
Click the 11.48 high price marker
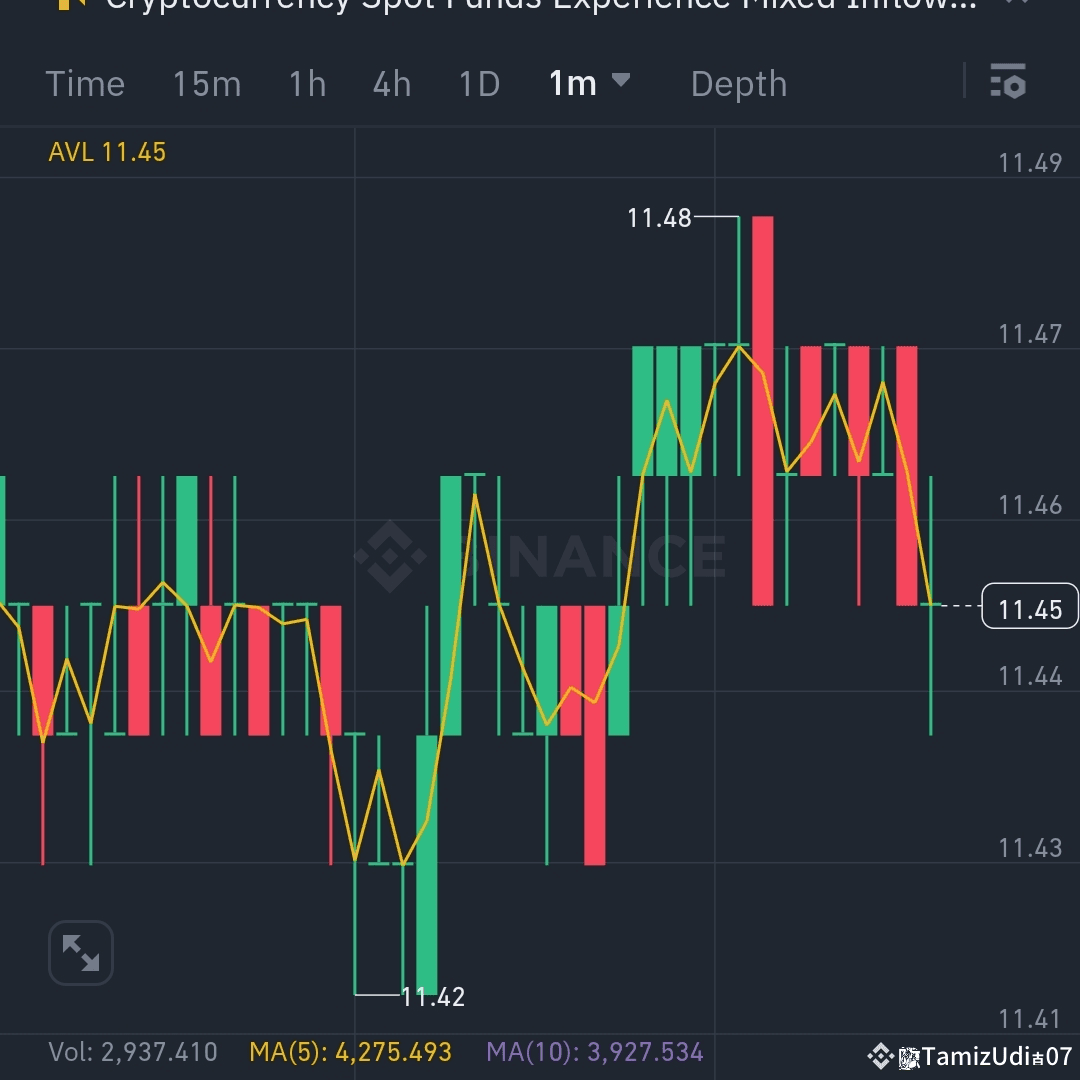[660, 218]
